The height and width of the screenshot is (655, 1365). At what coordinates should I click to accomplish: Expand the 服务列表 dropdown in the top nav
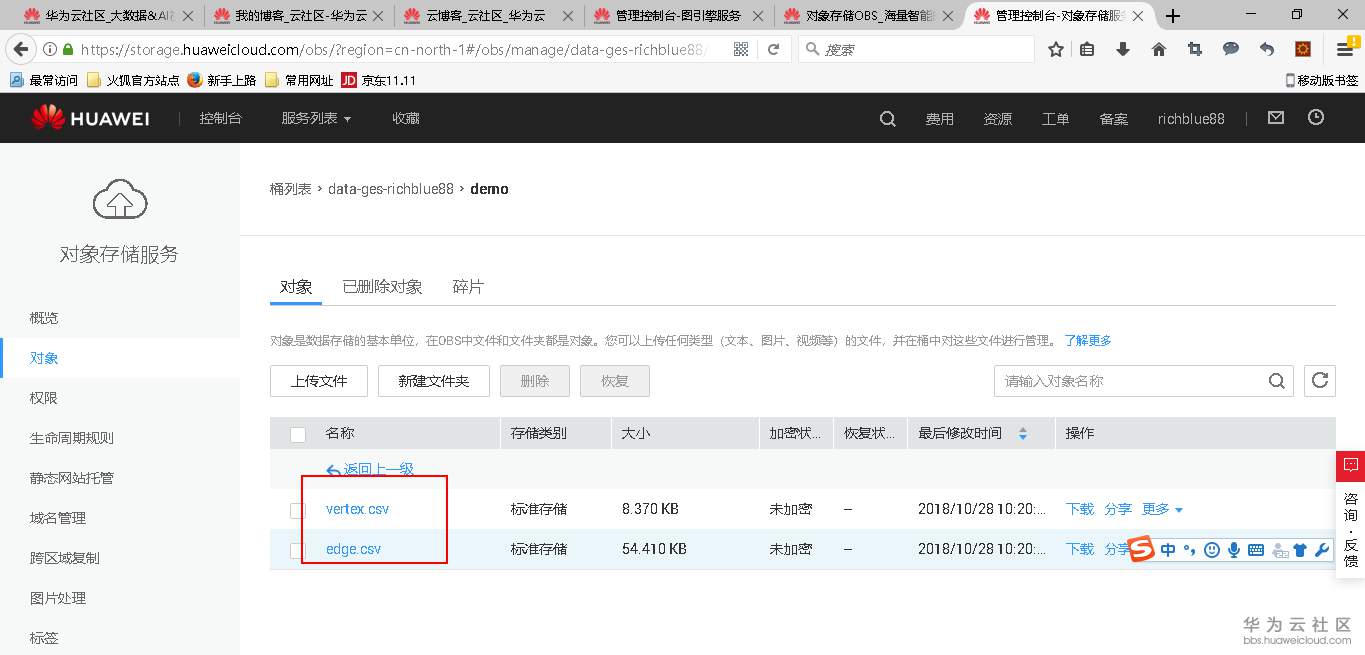click(x=315, y=117)
